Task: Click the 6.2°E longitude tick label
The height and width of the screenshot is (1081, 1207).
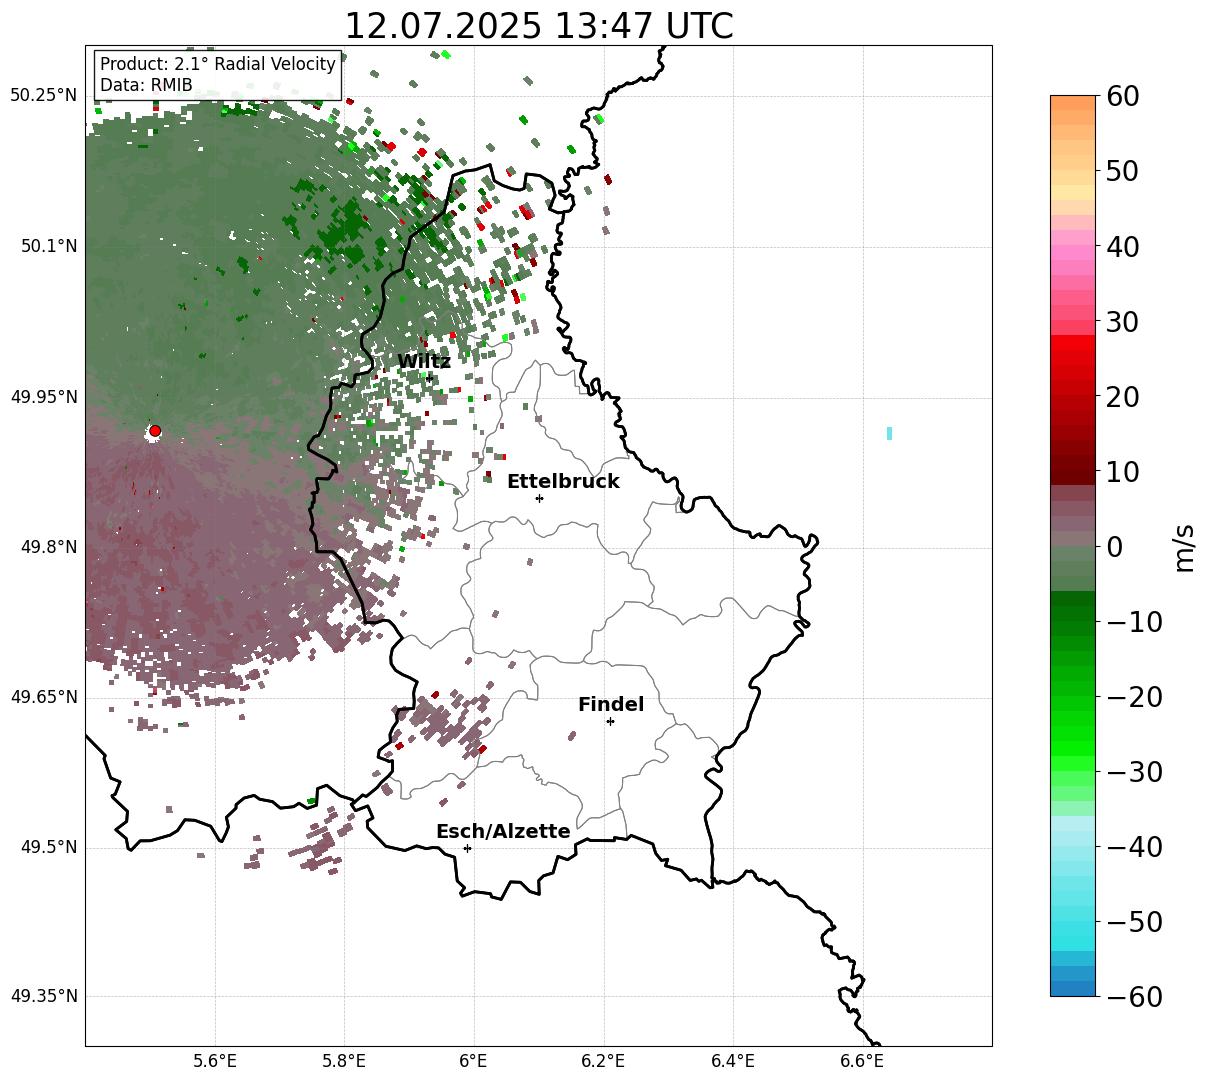Action: tap(603, 1061)
